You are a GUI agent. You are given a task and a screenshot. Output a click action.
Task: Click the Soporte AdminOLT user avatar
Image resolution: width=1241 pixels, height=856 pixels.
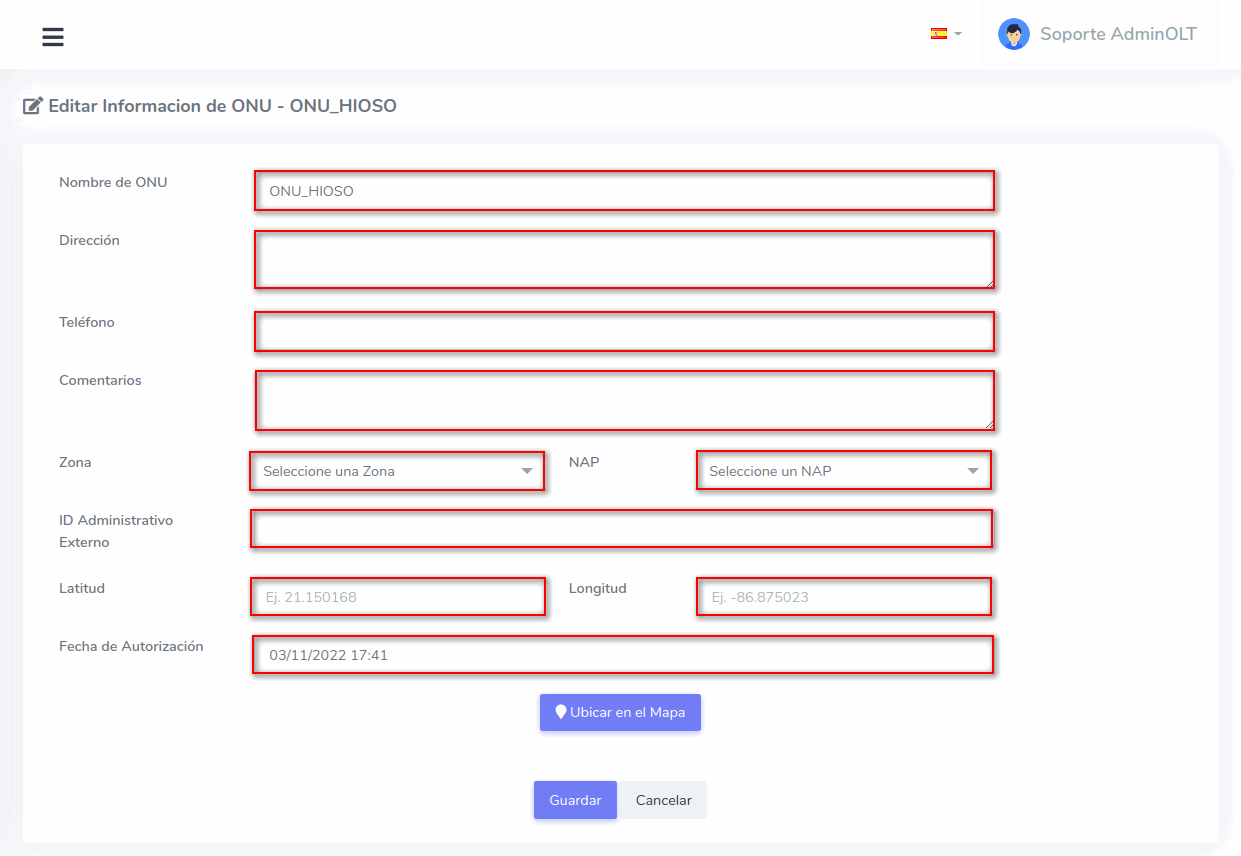pos(1013,34)
